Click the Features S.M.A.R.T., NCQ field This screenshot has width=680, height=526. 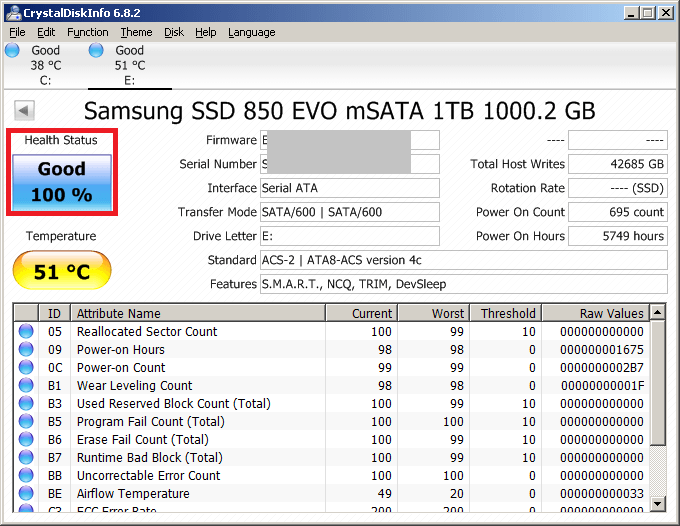pyautogui.click(x=464, y=284)
